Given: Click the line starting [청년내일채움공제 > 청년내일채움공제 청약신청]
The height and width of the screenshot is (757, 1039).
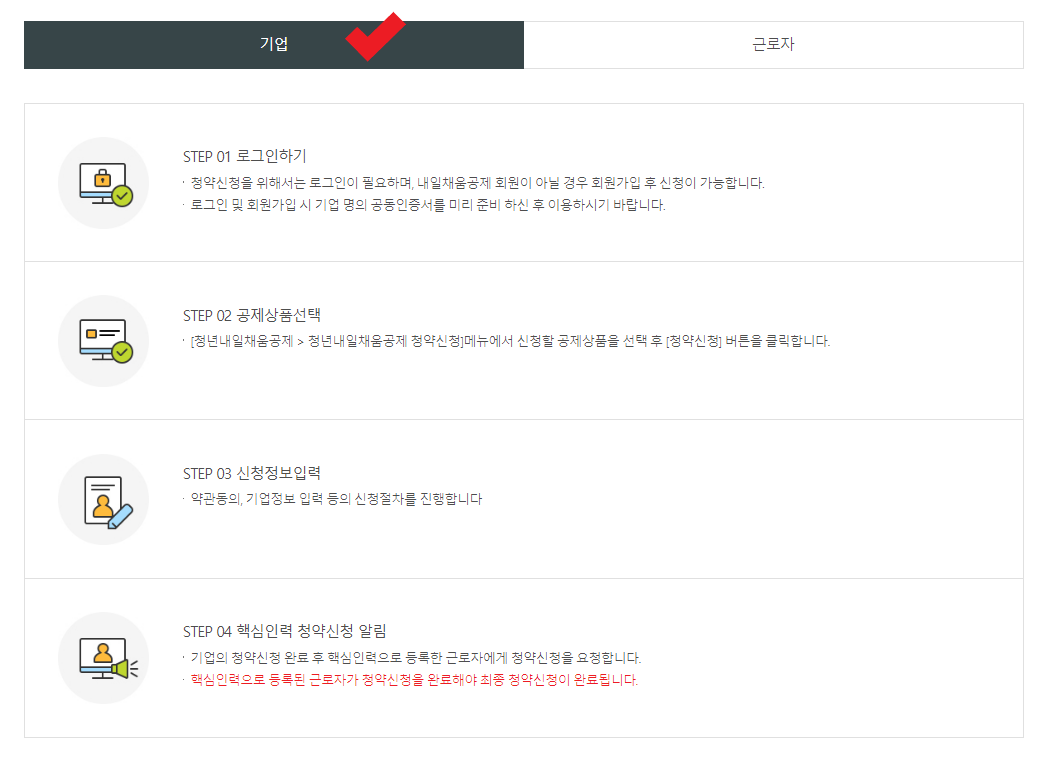Looking at the screenshot, I should (510, 341).
